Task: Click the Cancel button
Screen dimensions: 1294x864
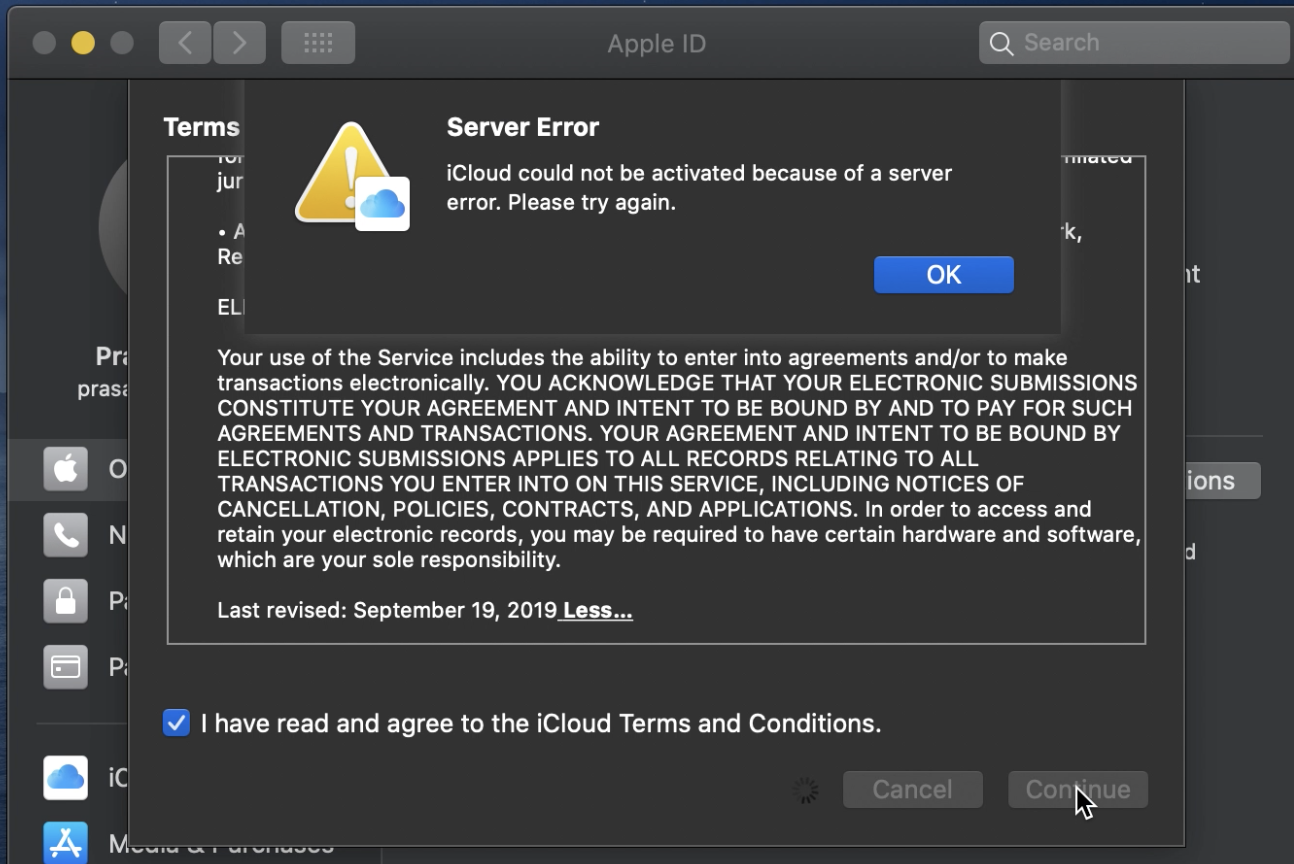Action: coord(912,790)
